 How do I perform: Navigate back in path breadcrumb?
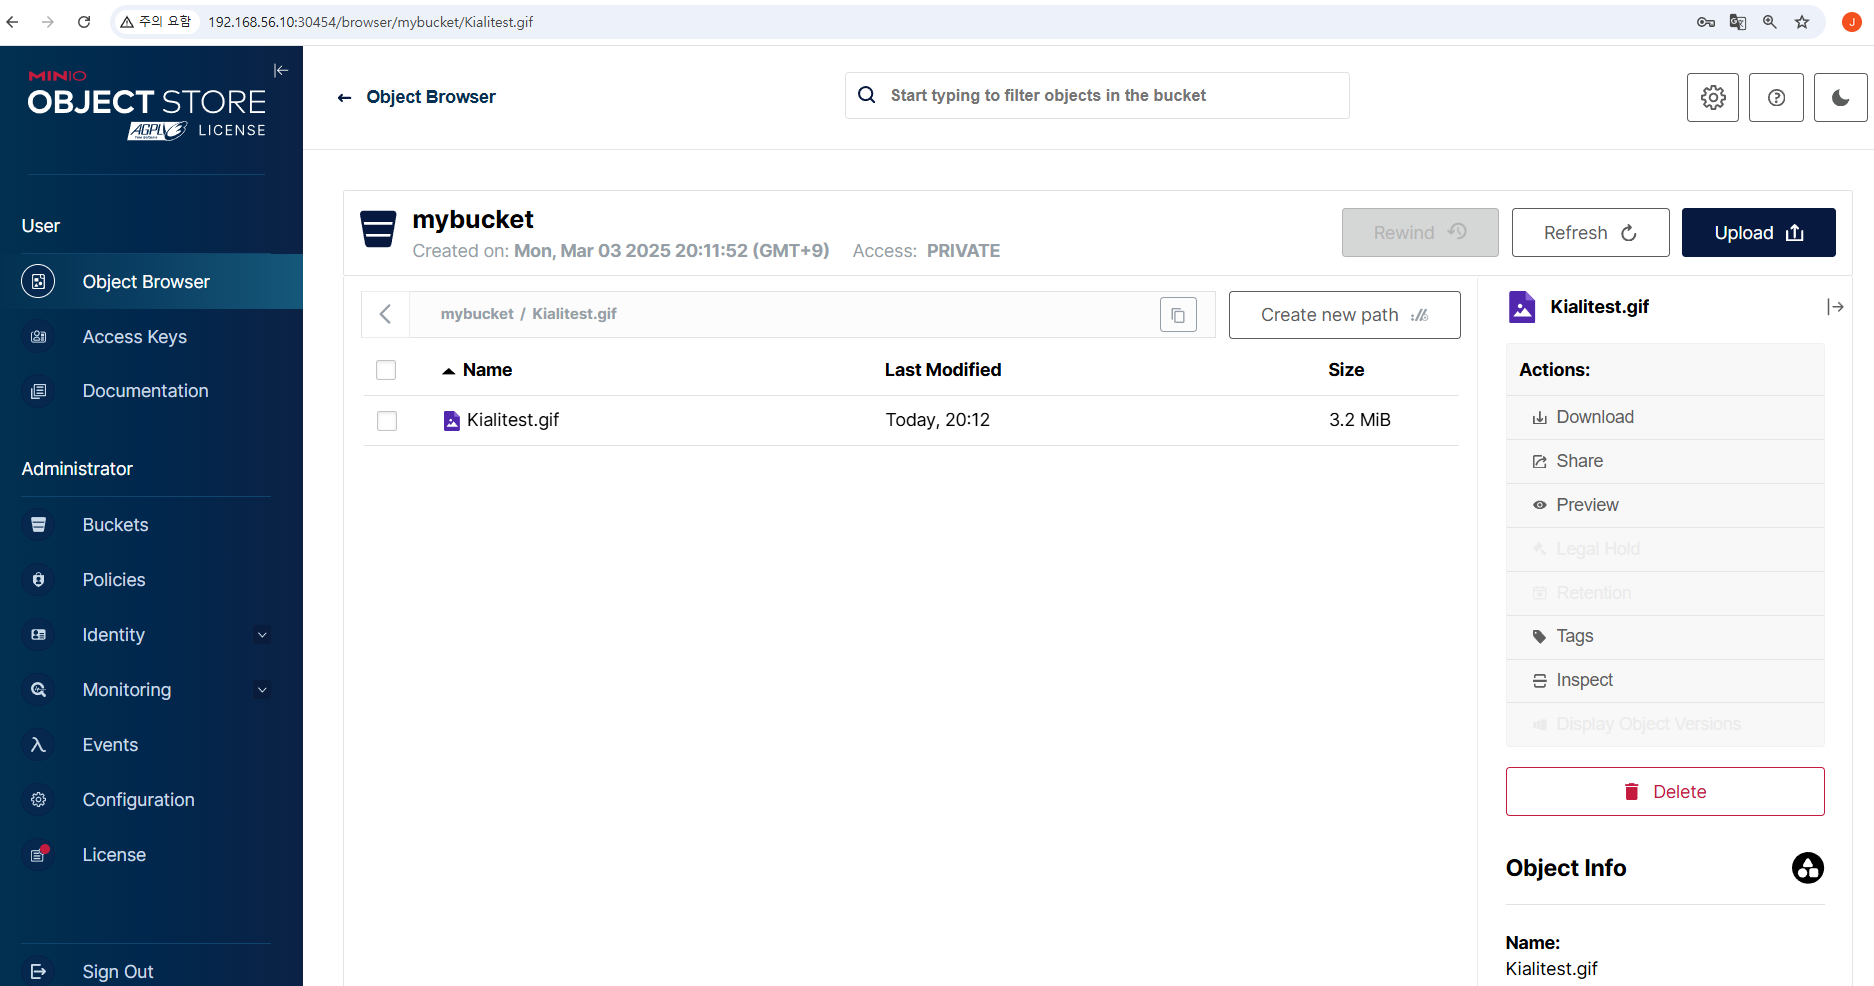point(385,314)
